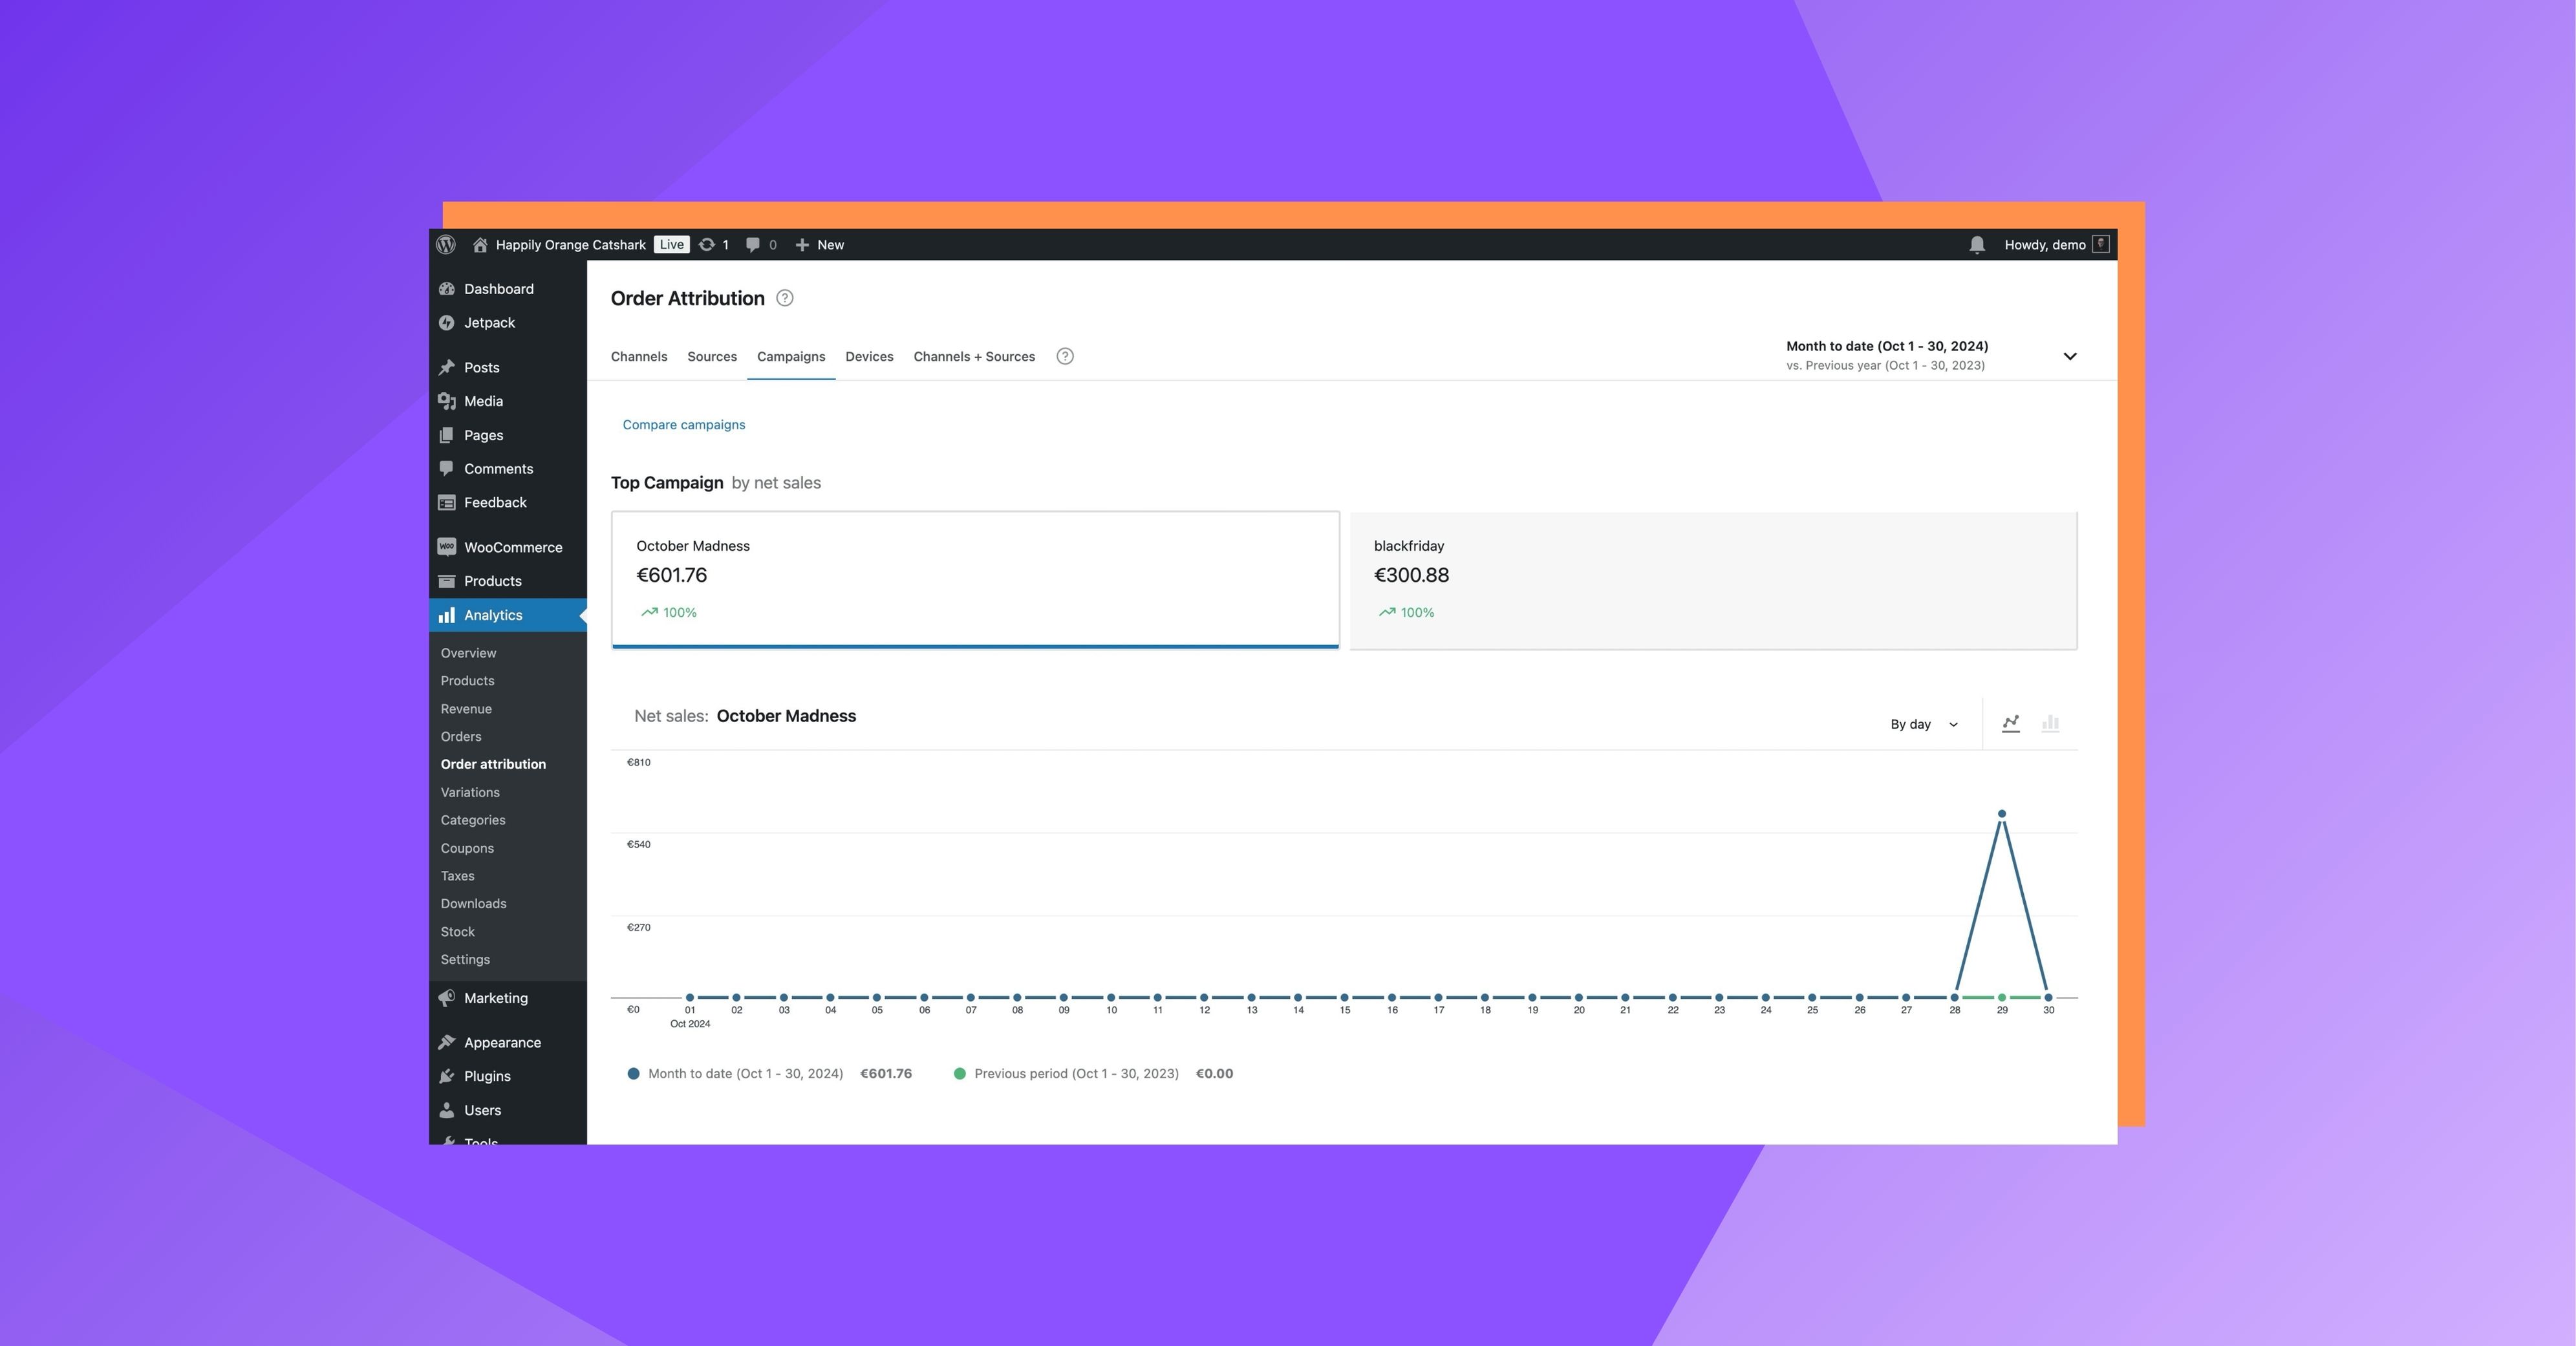Screen dimensions: 2576x1346
Task: Open Downloads under Analytics
Action: (474, 903)
